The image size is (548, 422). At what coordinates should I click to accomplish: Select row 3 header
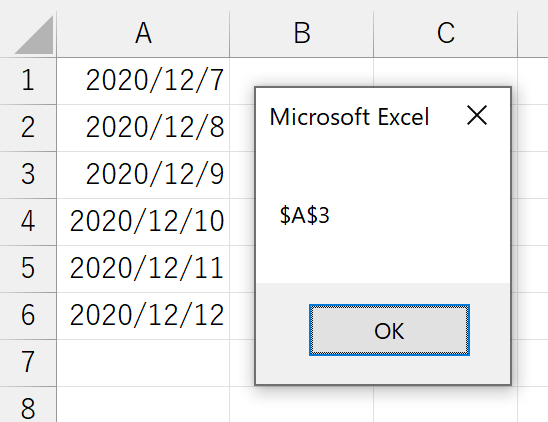click(x=28, y=175)
